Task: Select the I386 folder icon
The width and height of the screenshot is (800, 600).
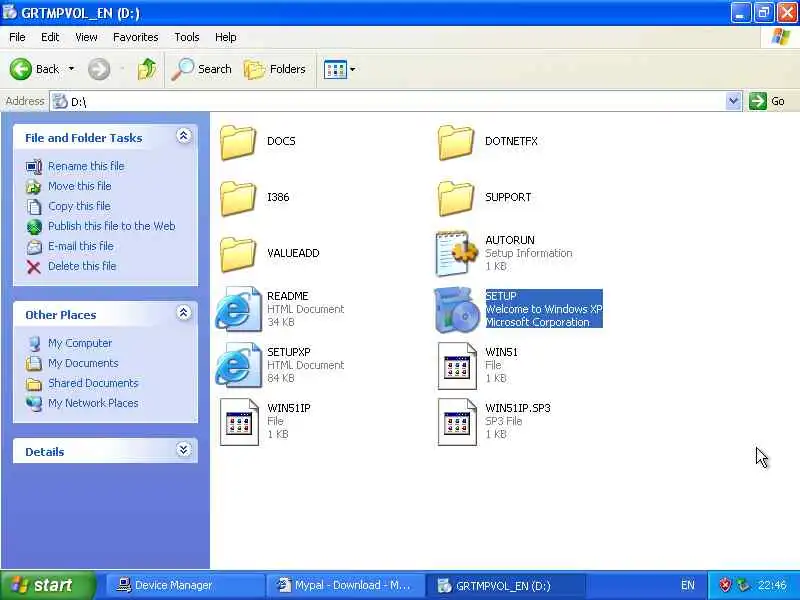Action: [x=238, y=198]
